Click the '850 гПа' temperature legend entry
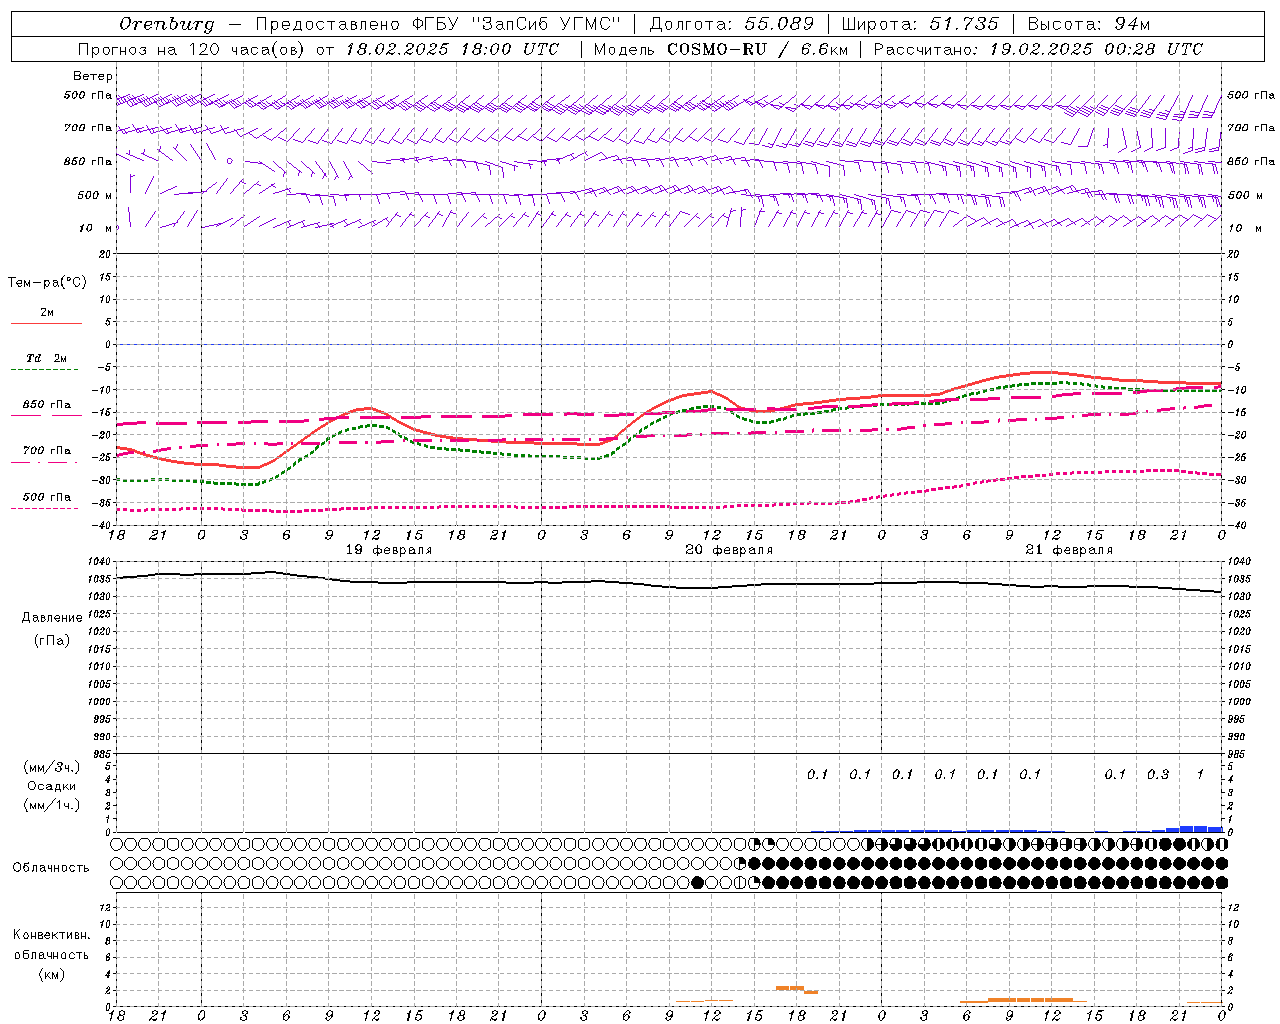Screen dimensions: 1280x1024 pos(46,405)
